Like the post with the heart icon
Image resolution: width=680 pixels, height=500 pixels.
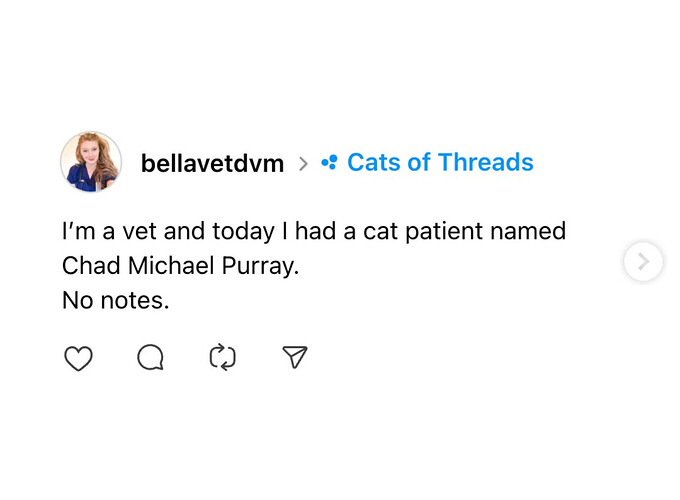pyautogui.click(x=78, y=357)
